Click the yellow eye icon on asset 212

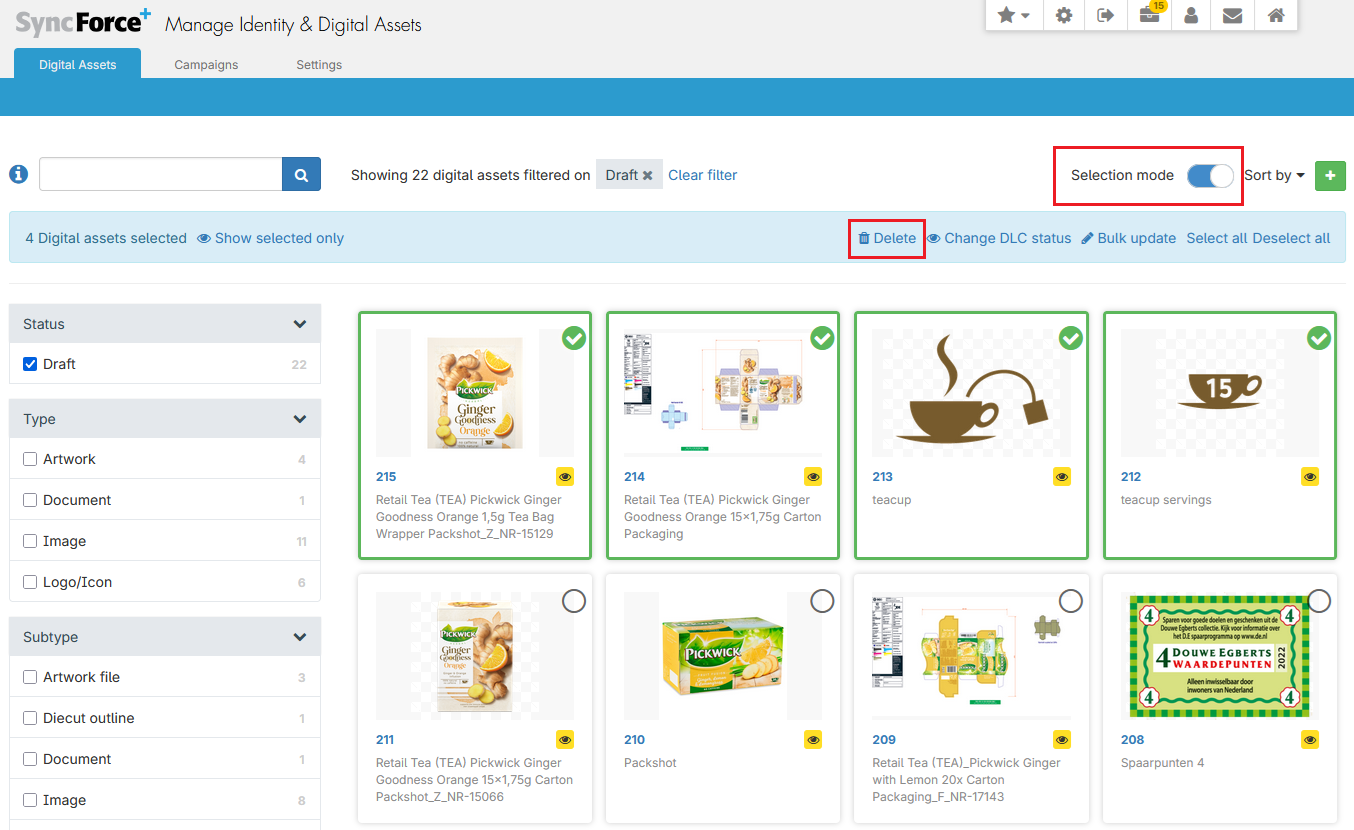[1310, 477]
